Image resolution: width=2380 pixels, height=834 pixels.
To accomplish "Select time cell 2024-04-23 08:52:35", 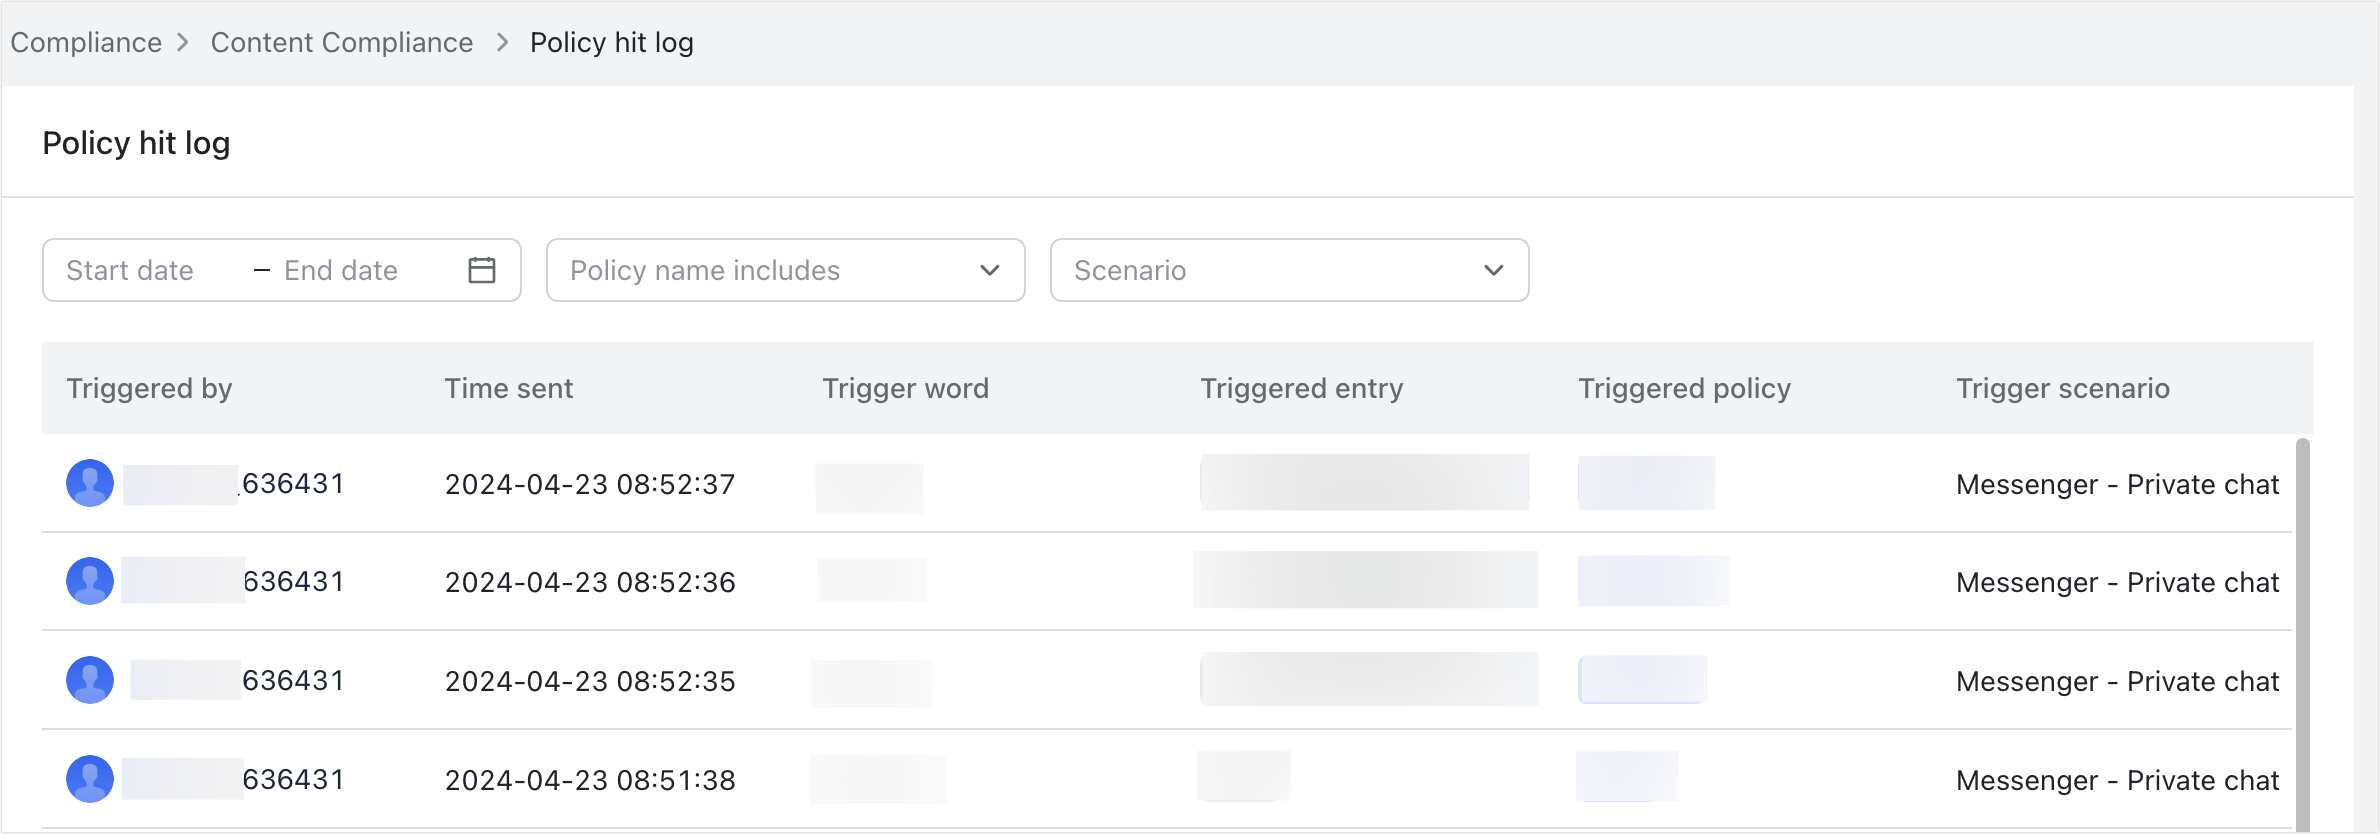I will [590, 681].
